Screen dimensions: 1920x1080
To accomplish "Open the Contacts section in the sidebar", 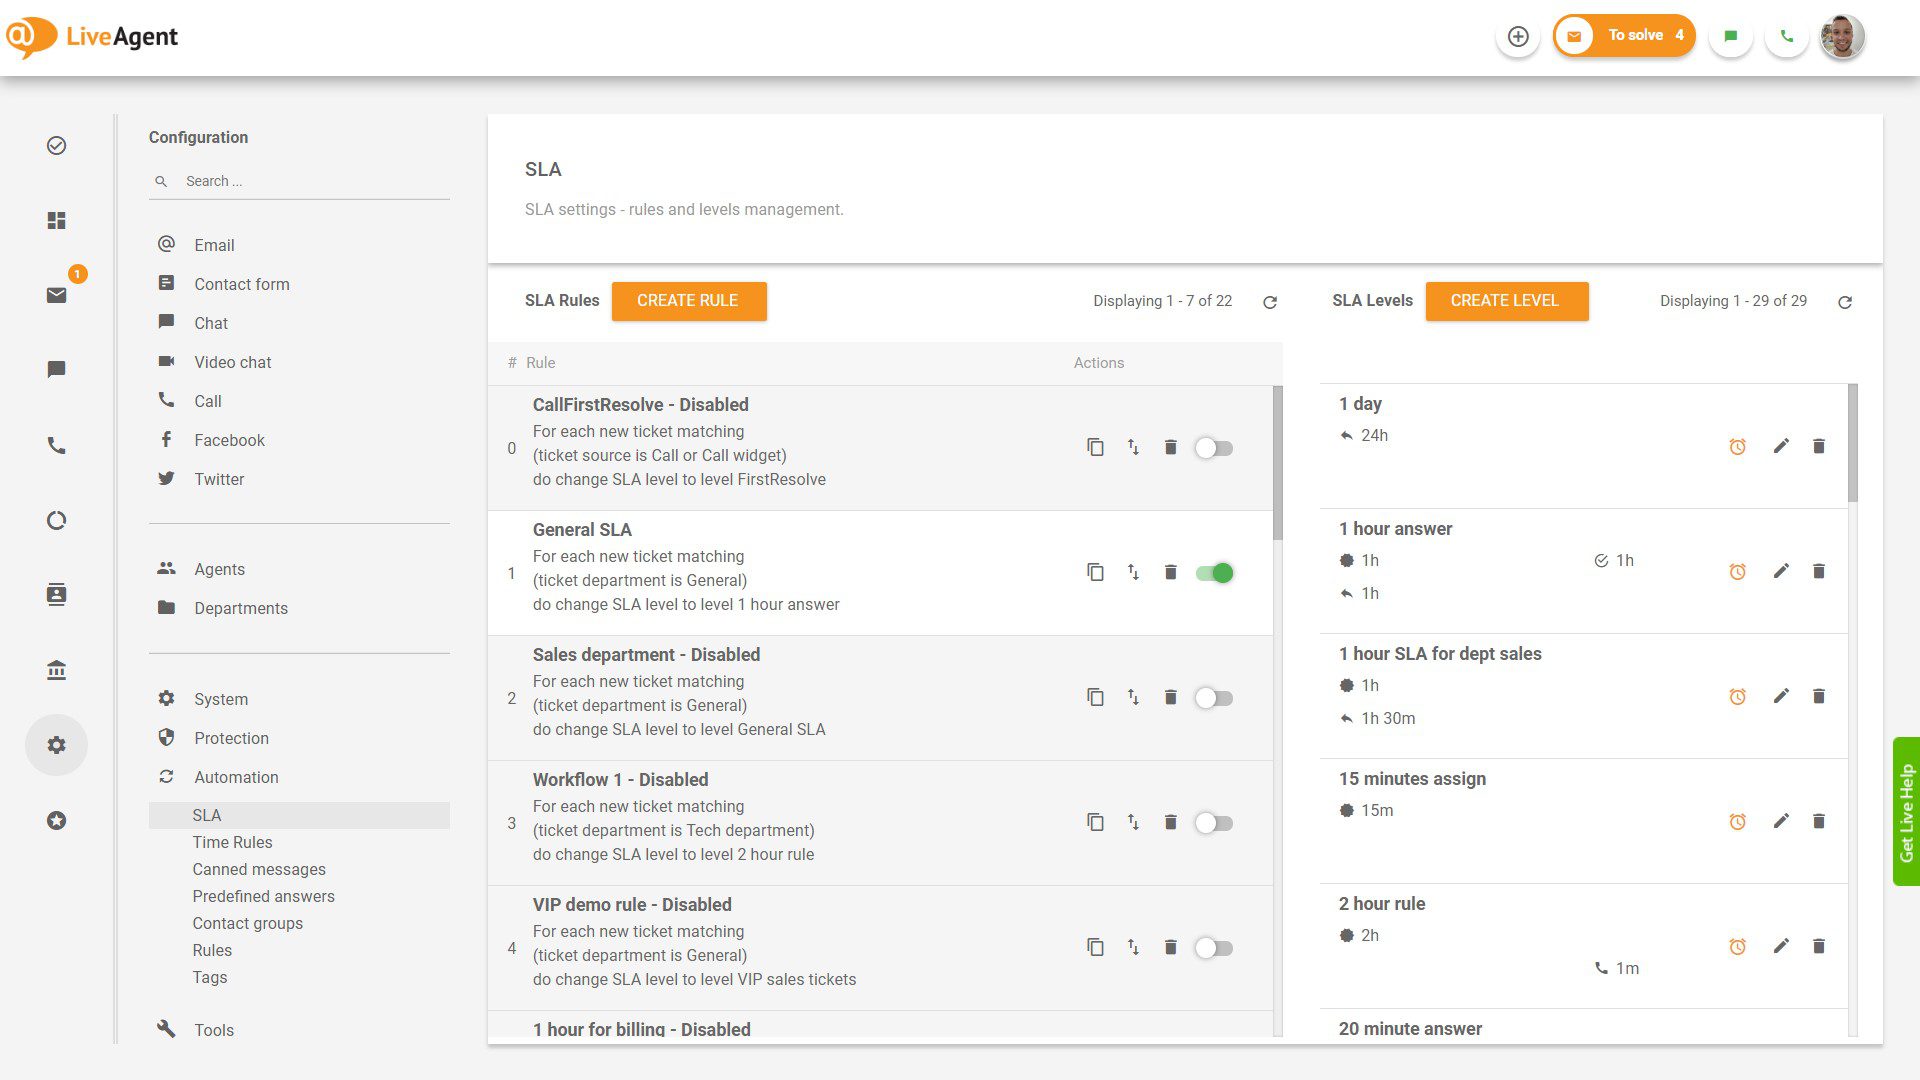I will pos(57,594).
